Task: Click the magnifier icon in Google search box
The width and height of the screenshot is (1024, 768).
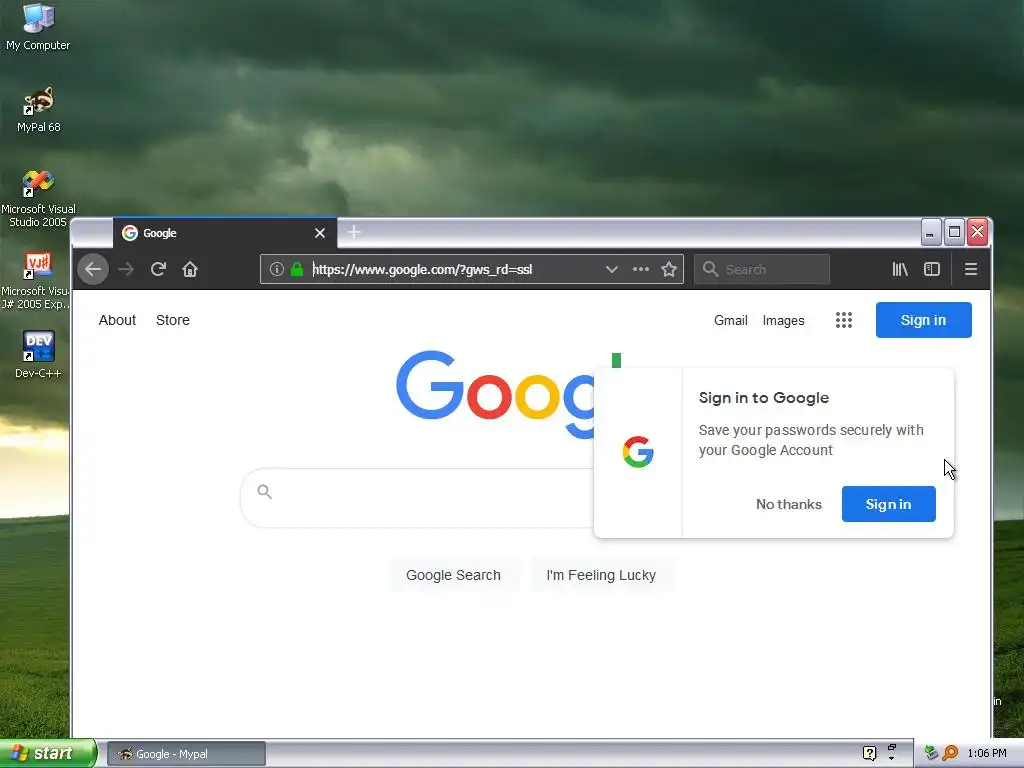Action: pos(264,491)
